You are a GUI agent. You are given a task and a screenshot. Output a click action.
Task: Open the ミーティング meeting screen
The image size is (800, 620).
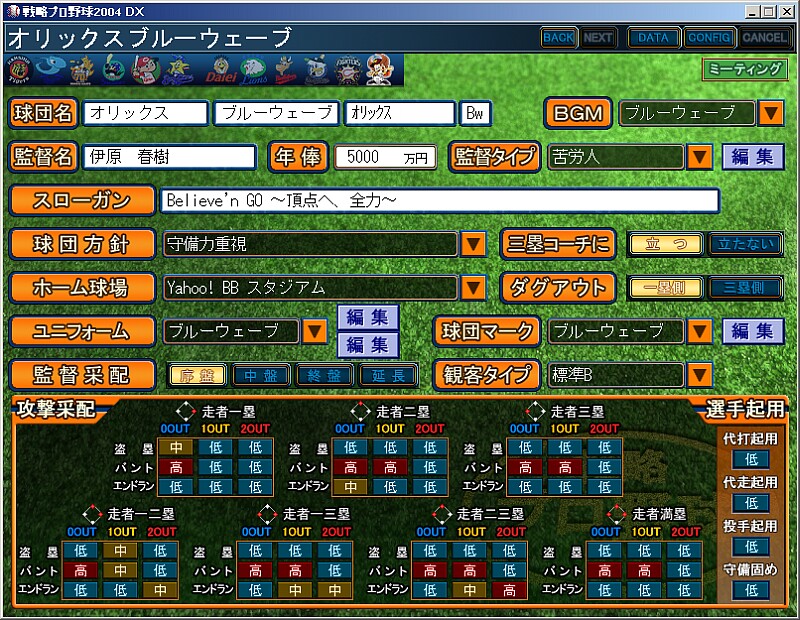744,69
